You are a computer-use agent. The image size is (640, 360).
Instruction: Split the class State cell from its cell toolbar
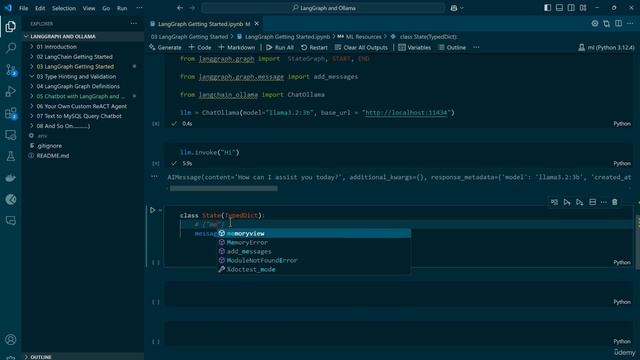[593, 202]
